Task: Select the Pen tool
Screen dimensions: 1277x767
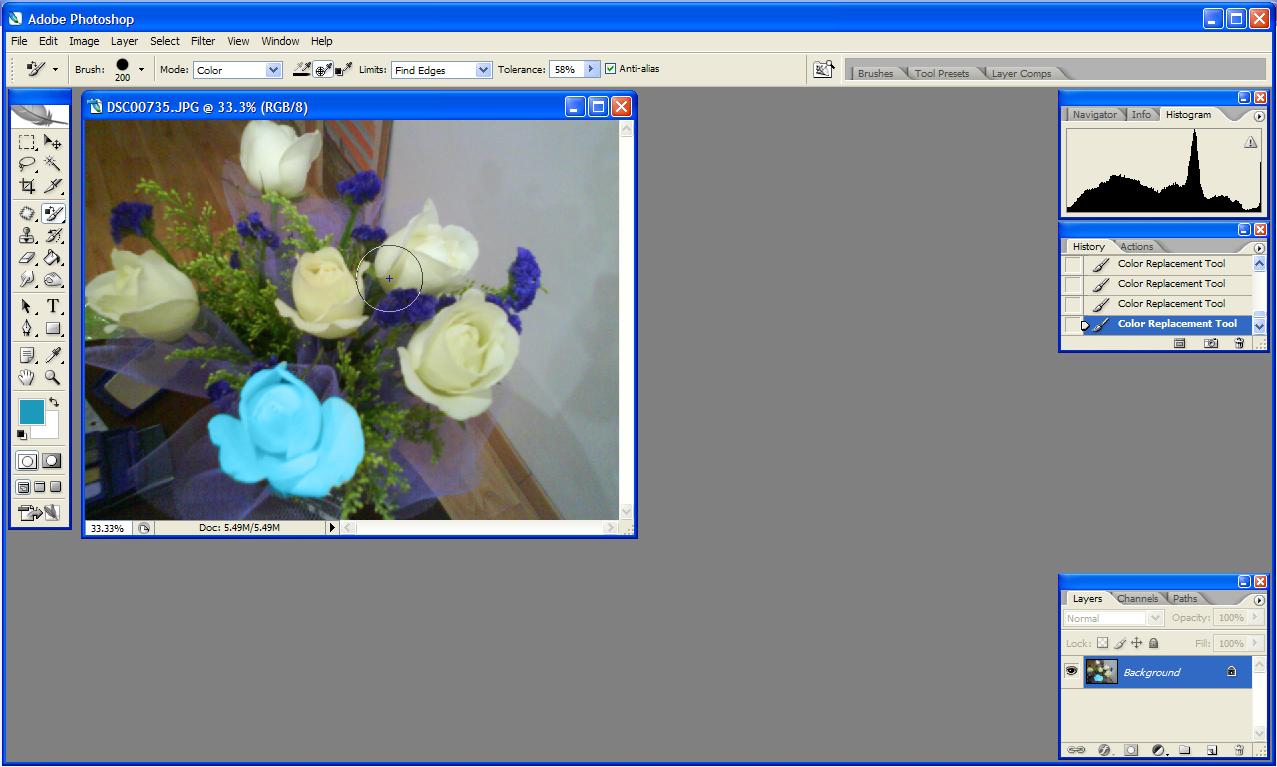Action: (x=27, y=328)
